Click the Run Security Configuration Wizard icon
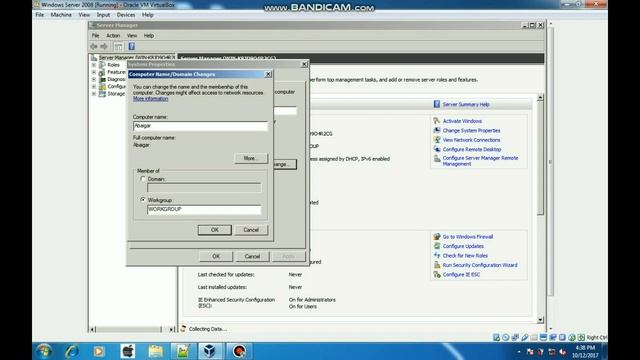Image resolution: width=640 pixels, height=360 pixels. tap(437, 265)
